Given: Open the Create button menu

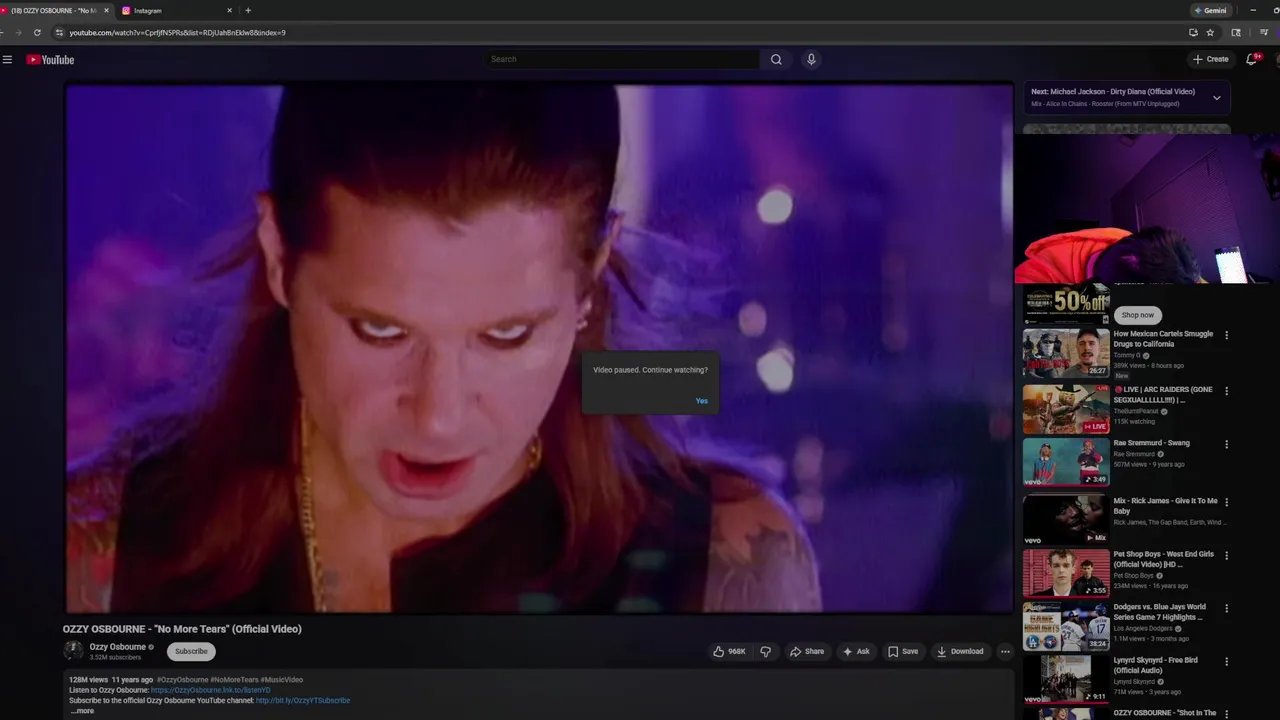Looking at the screenshot, I should (x=1210, y=59).
